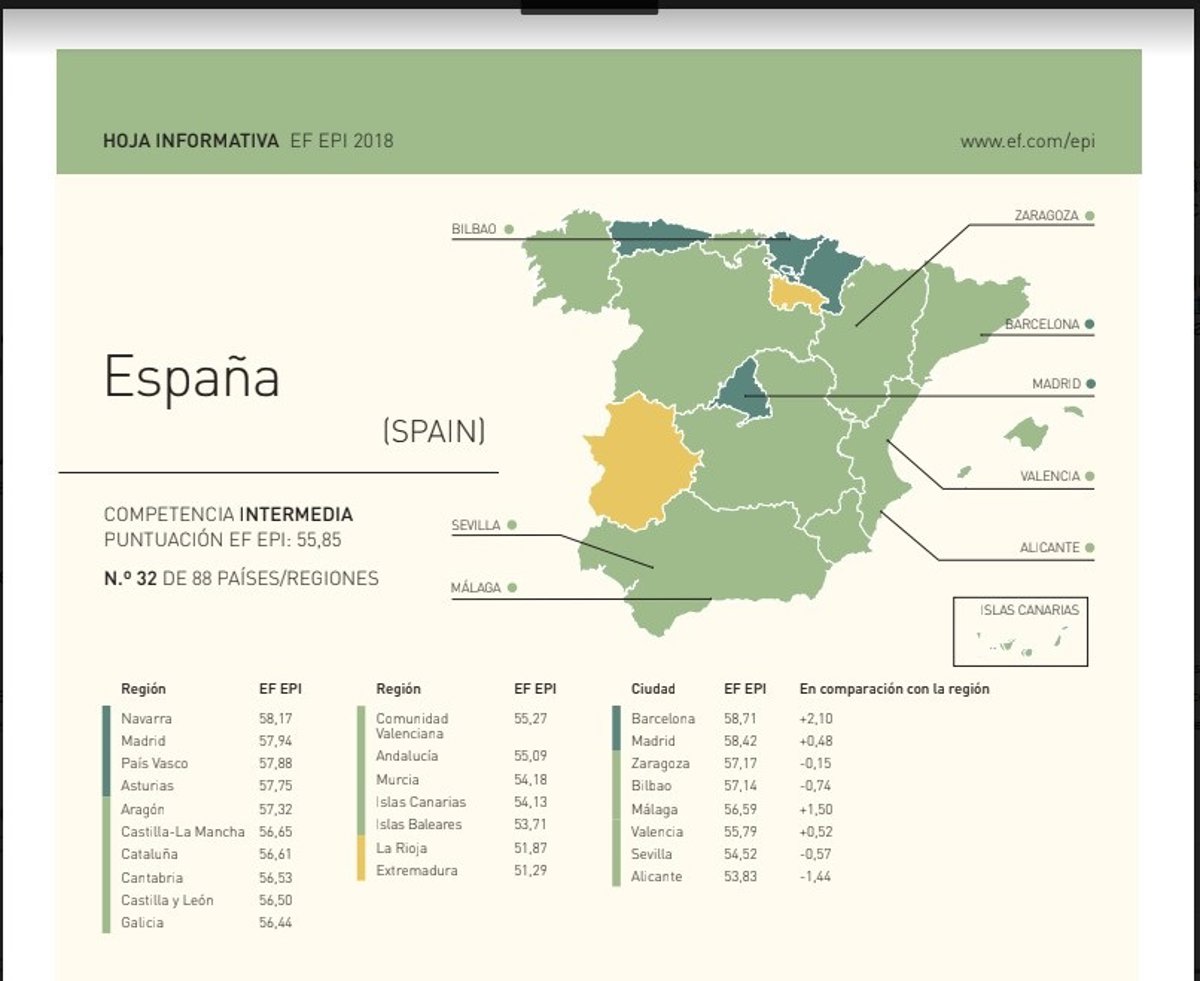This screenshot has height=981, width=1200.
Task: Click the yellow legend bar beside La Rioja row
Action: tap(361, 859)
